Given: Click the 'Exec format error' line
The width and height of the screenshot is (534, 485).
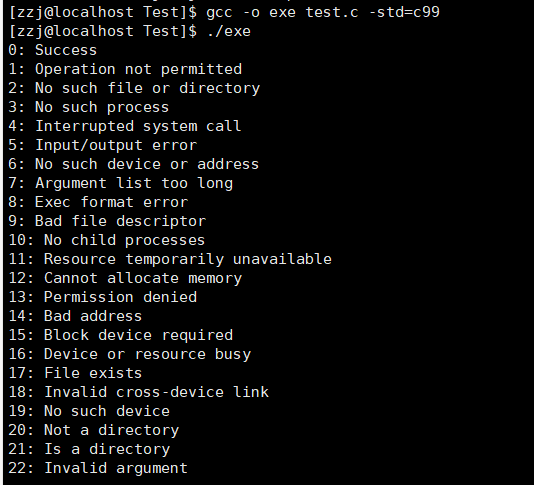Looking at the screenshot, I should tap(98, 202).
